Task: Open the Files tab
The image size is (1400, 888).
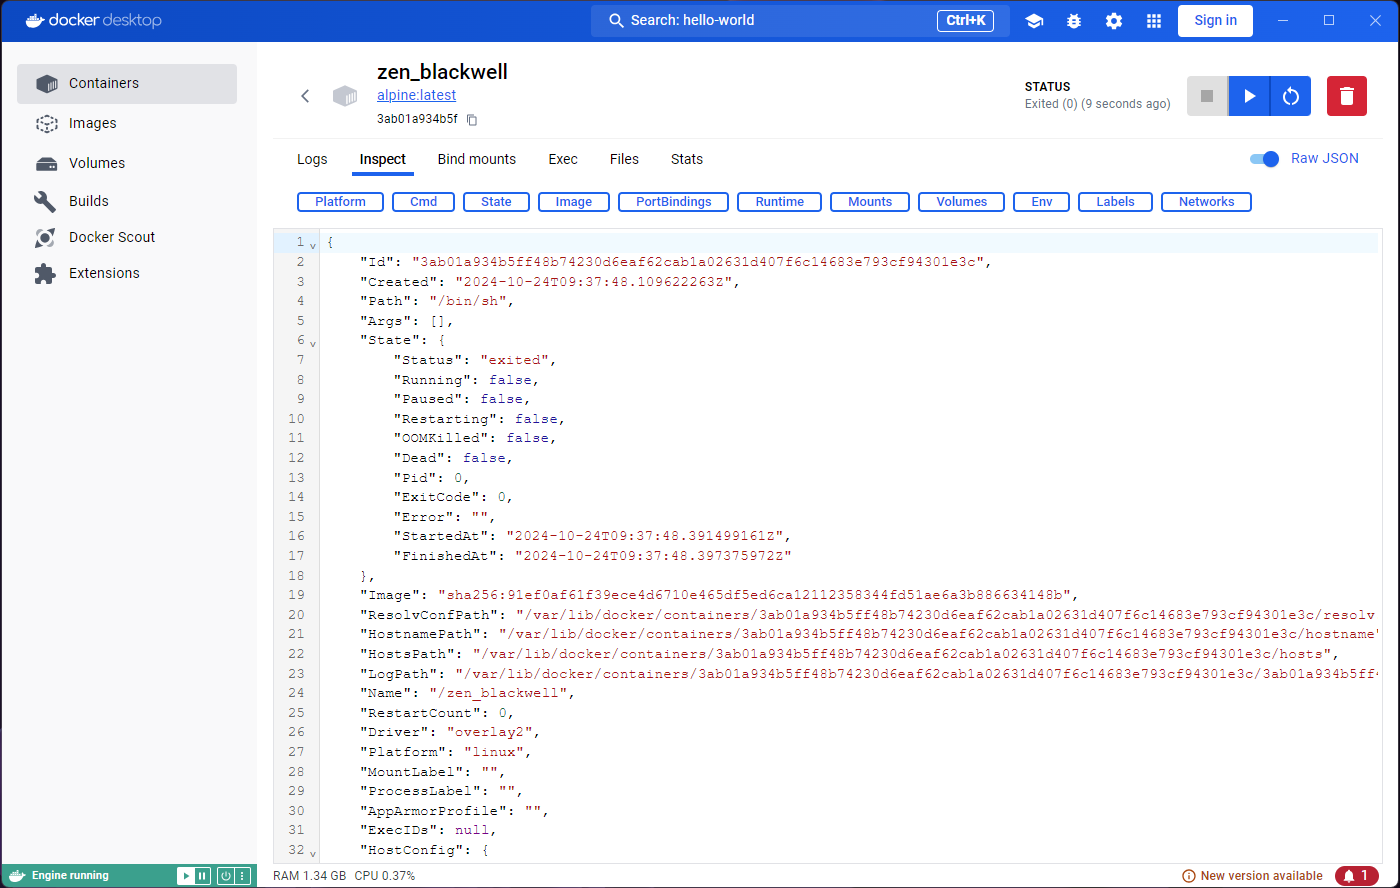Action: coord(624,159)
